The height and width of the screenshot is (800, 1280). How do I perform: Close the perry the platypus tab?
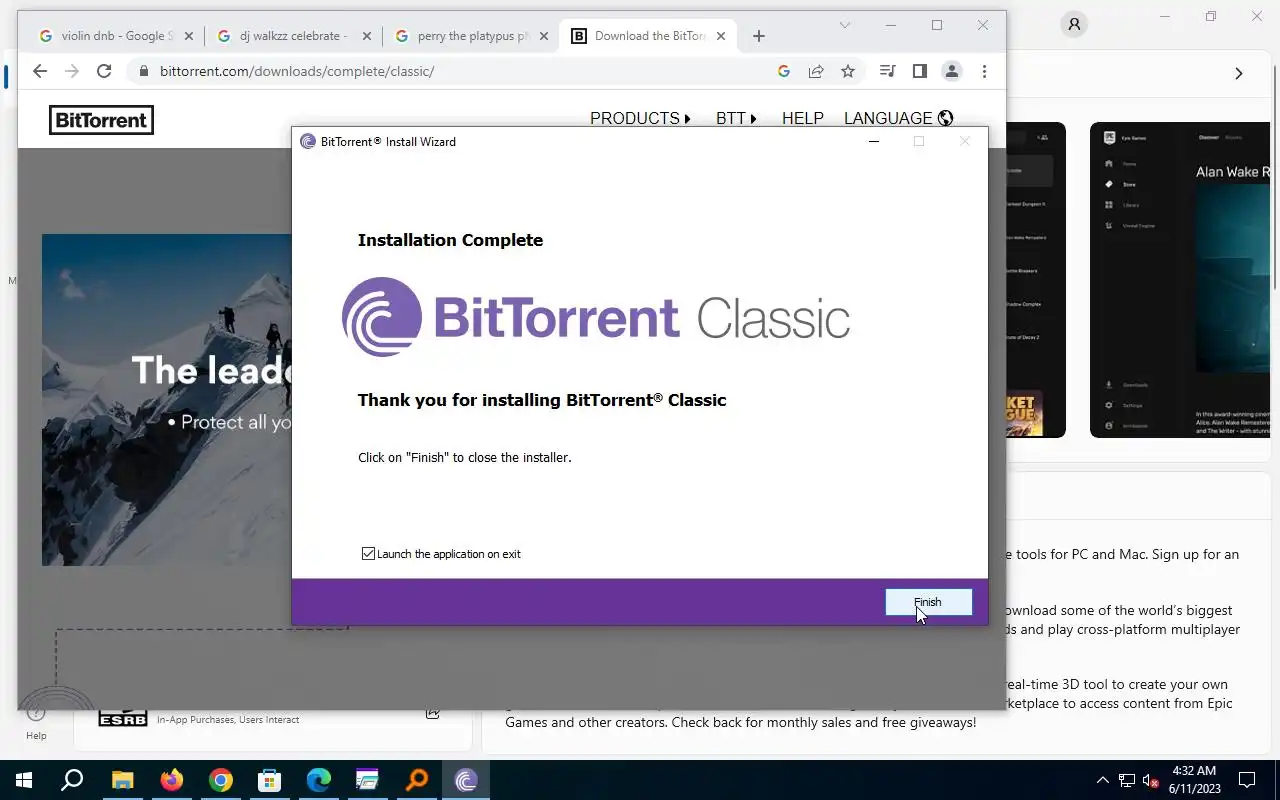point(544,36)
